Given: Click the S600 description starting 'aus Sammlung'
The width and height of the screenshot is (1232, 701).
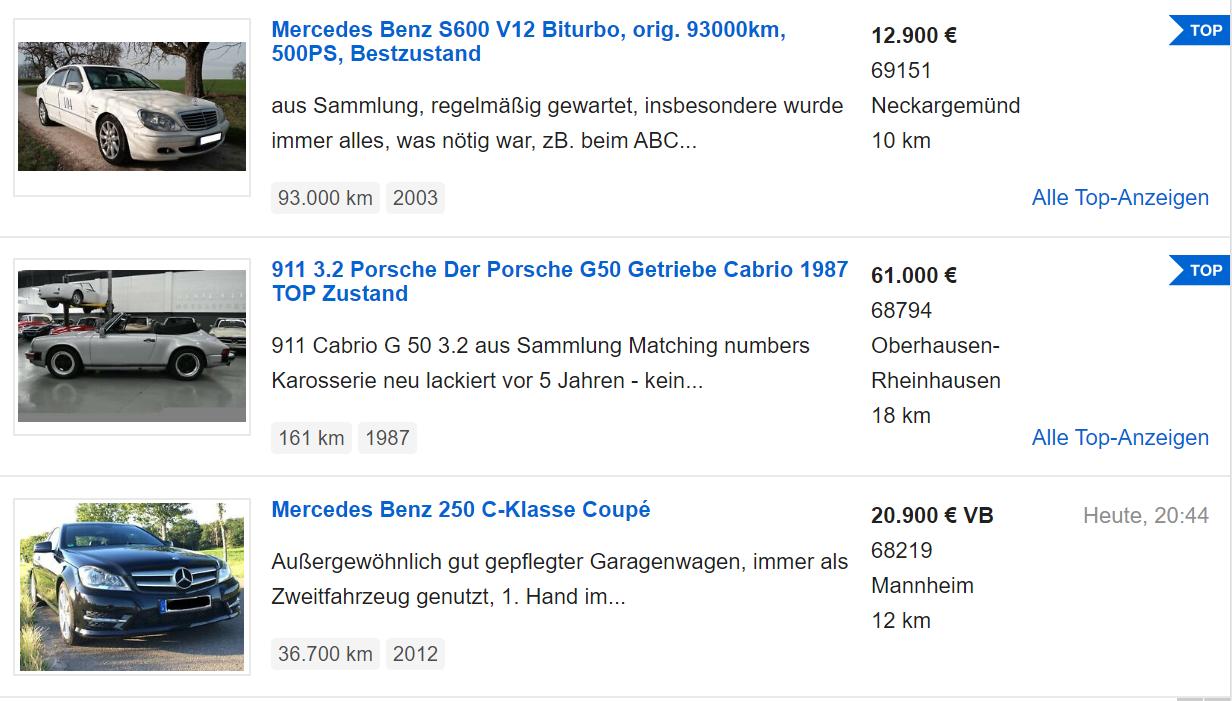Looking at the screenshot, I should click(x=557, y=123).
